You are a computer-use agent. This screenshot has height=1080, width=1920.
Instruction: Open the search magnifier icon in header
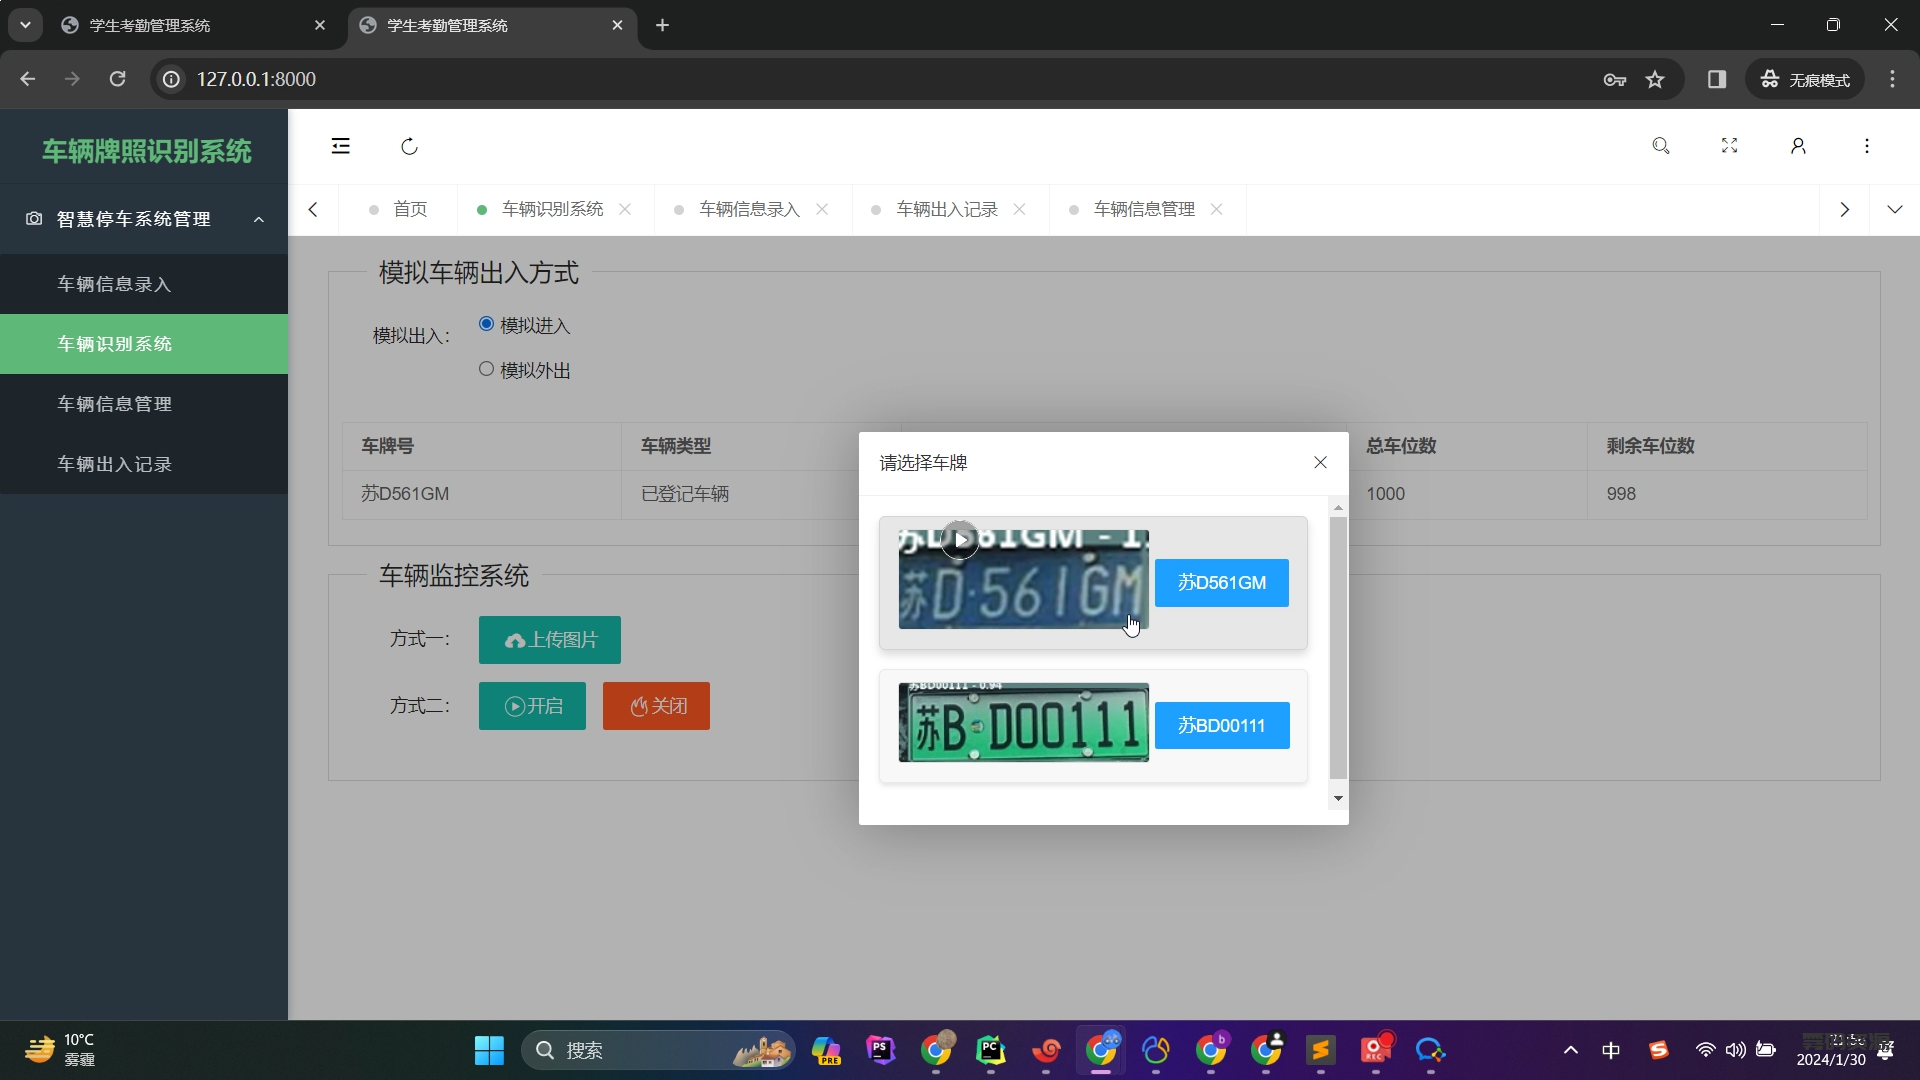(x=1661, y=146)
